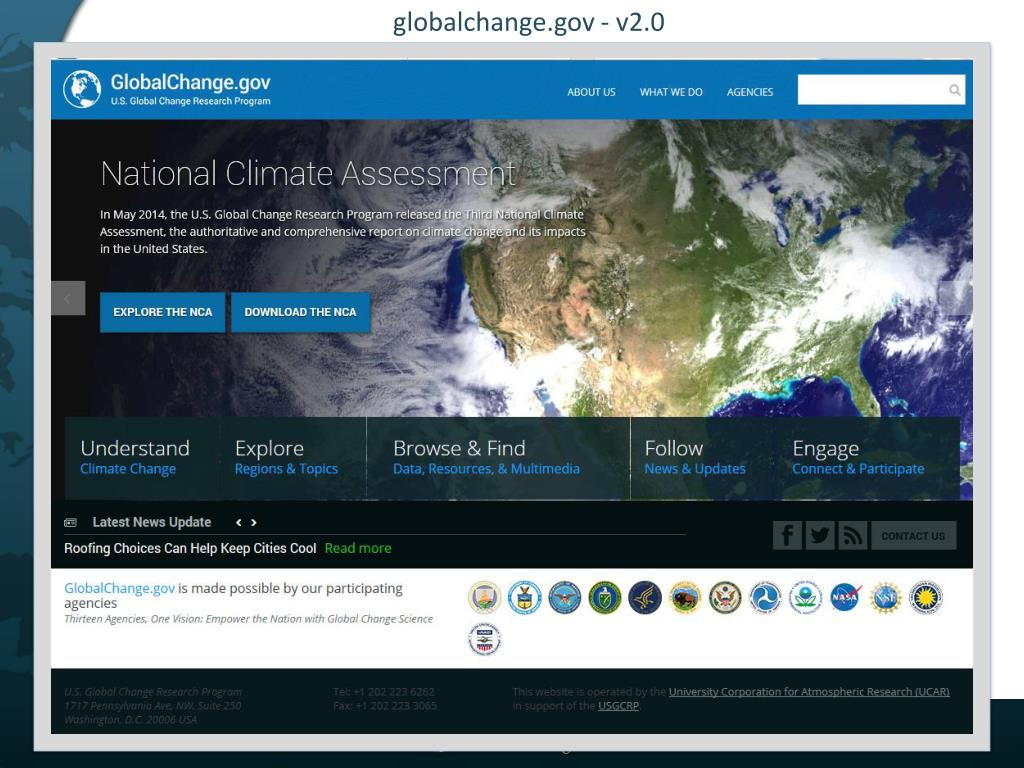Screen dimensions: 1024x768
Task: Open GlobalChange.gov link in agencies text
Action: (x=120, y=588)
